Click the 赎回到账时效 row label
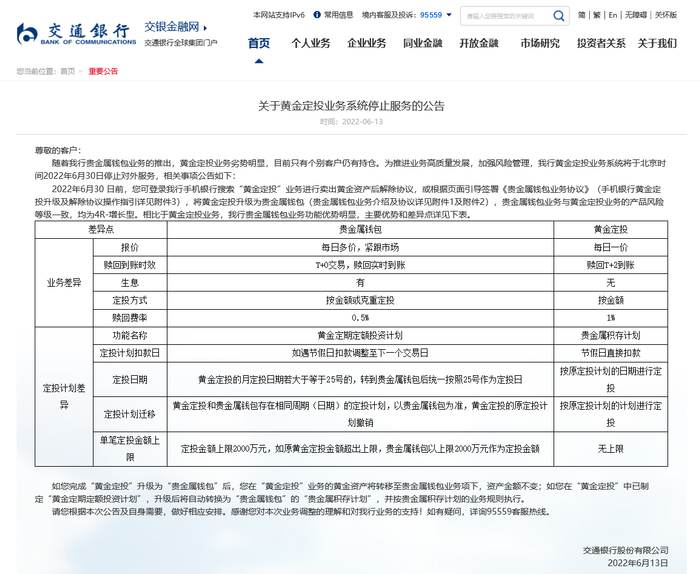 [130, 265]
